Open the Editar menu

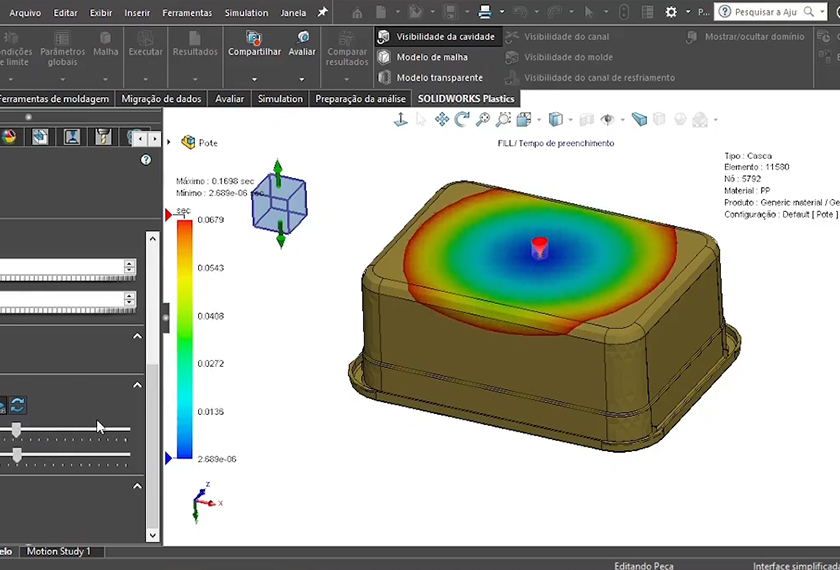click(x=65, y=13)
